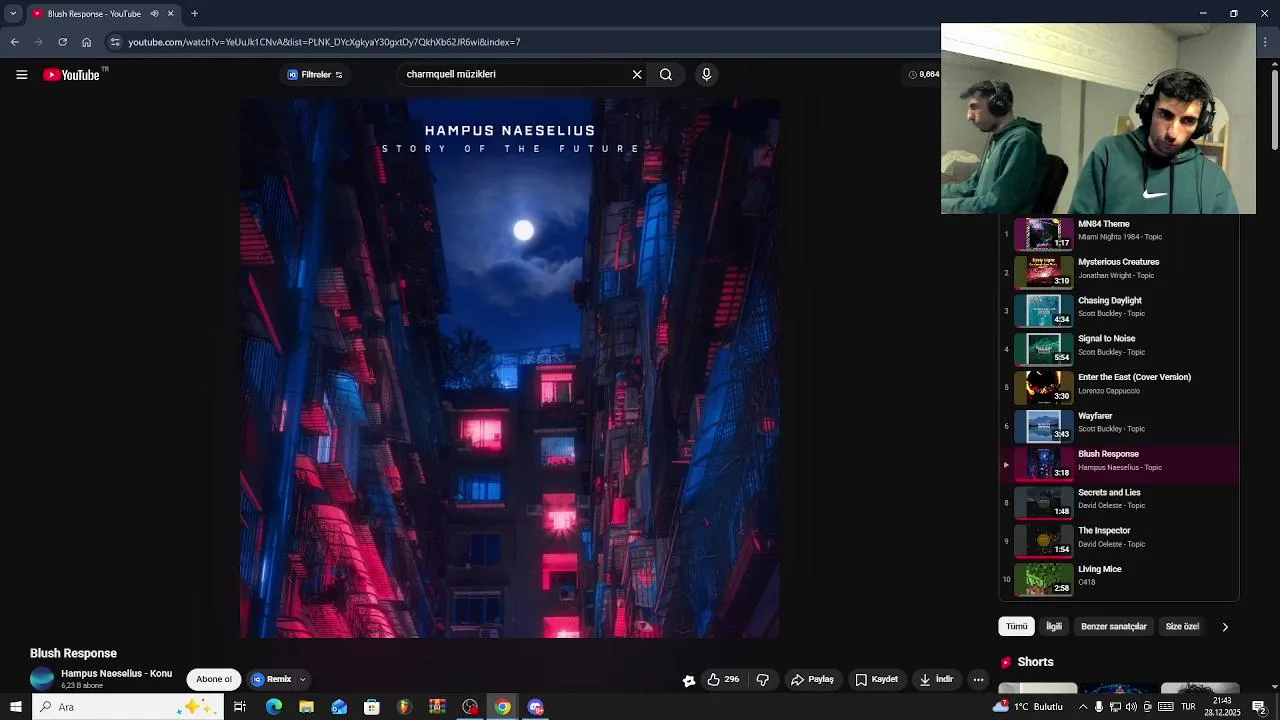Open Task View from the taskbar

240,707
